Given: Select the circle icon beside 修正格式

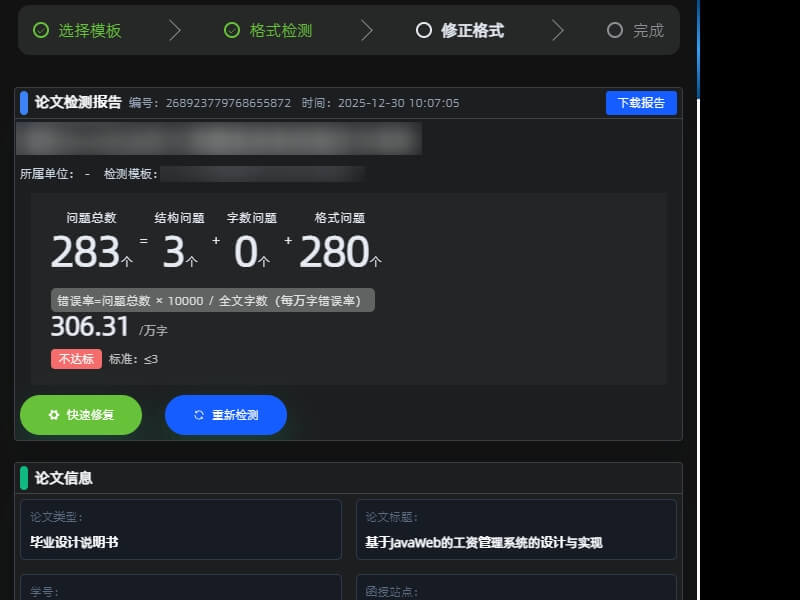Looking at the screenshot, I should tap(423, 31).
